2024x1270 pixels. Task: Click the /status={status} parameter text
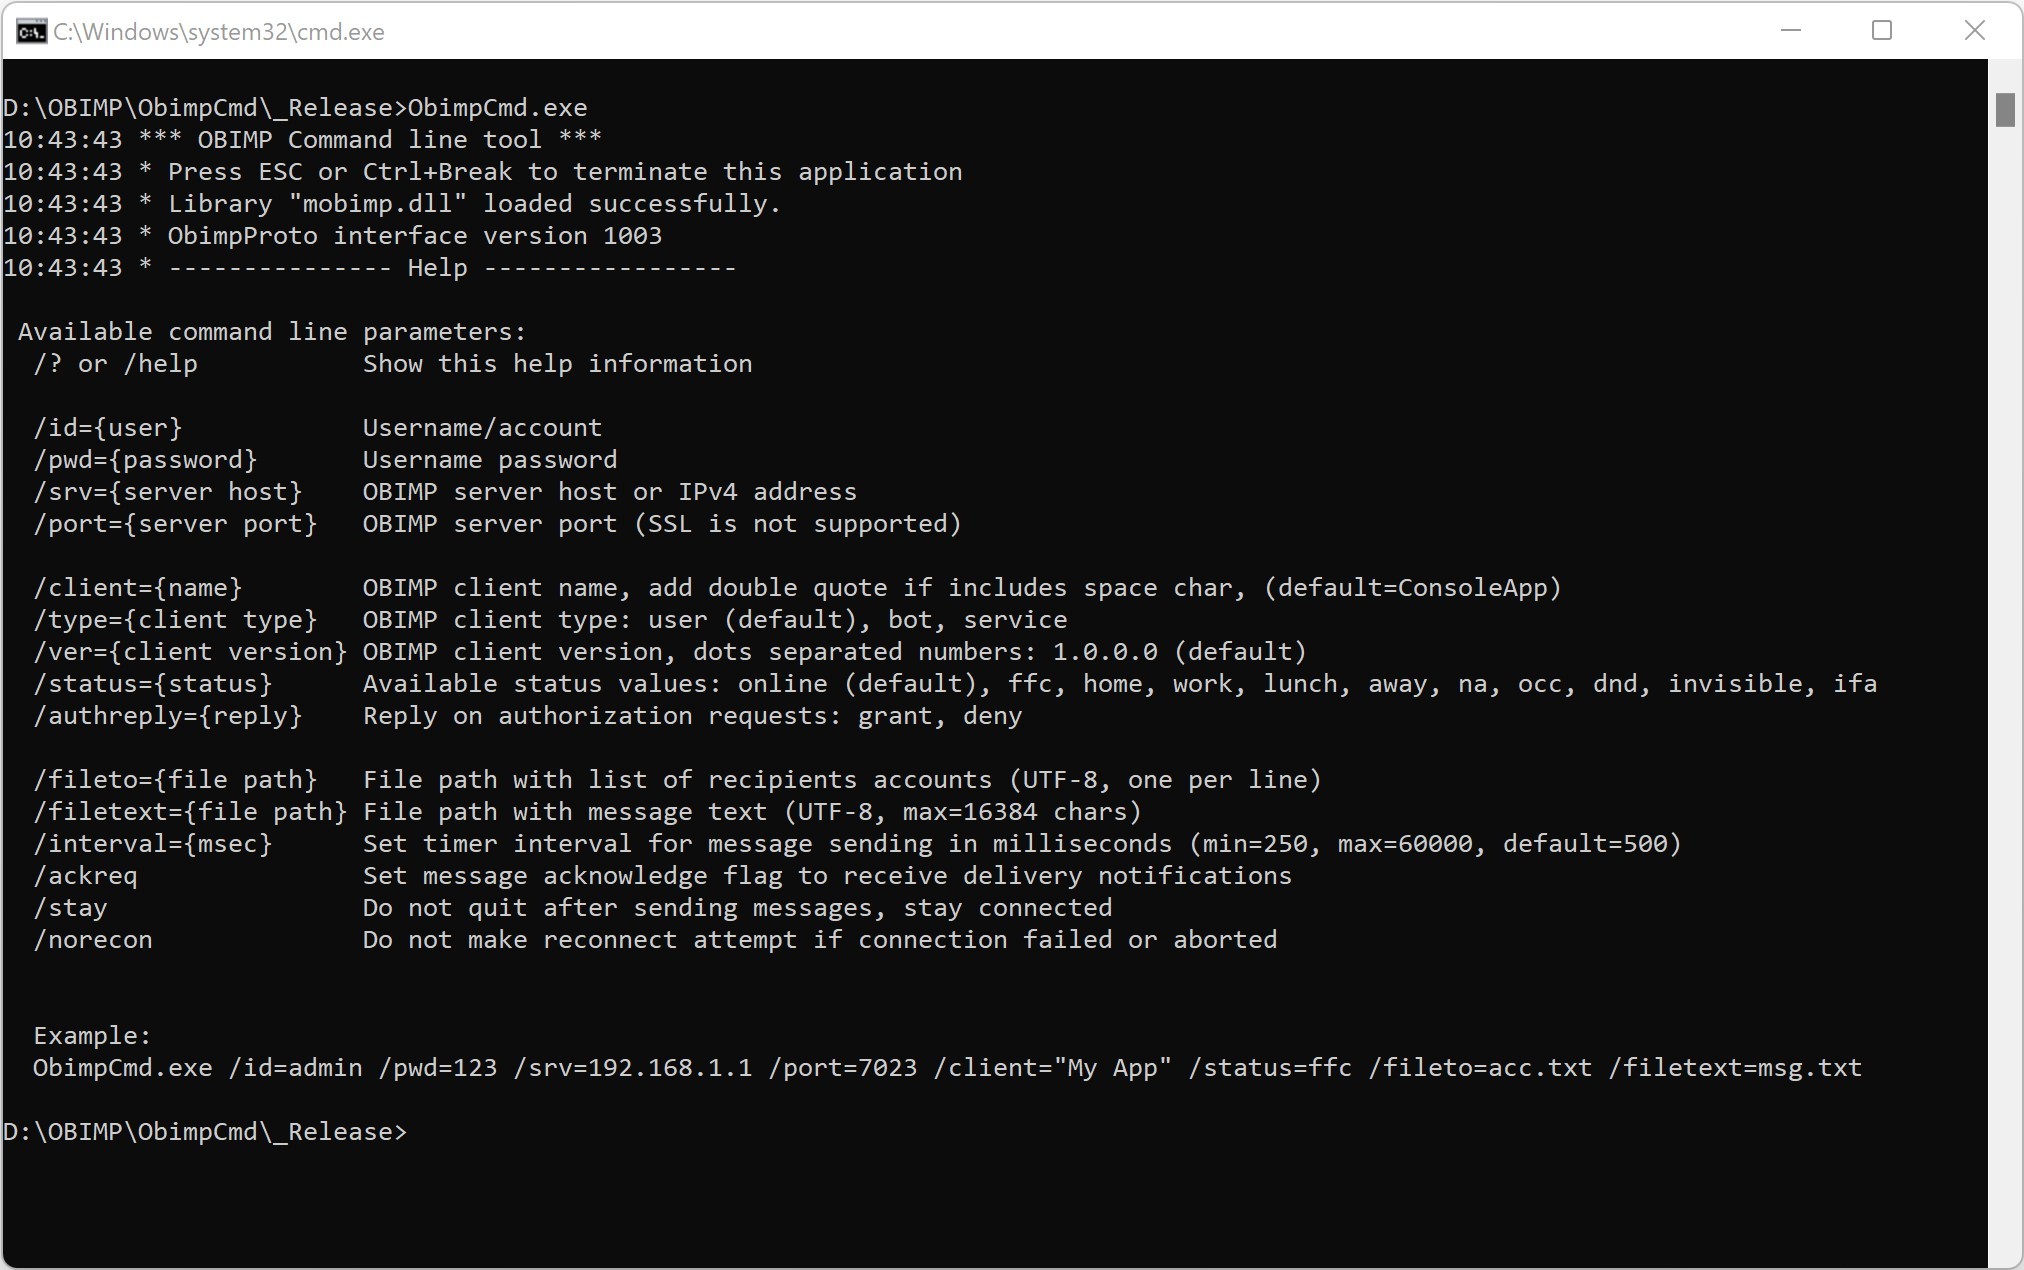tap(153, 684)
